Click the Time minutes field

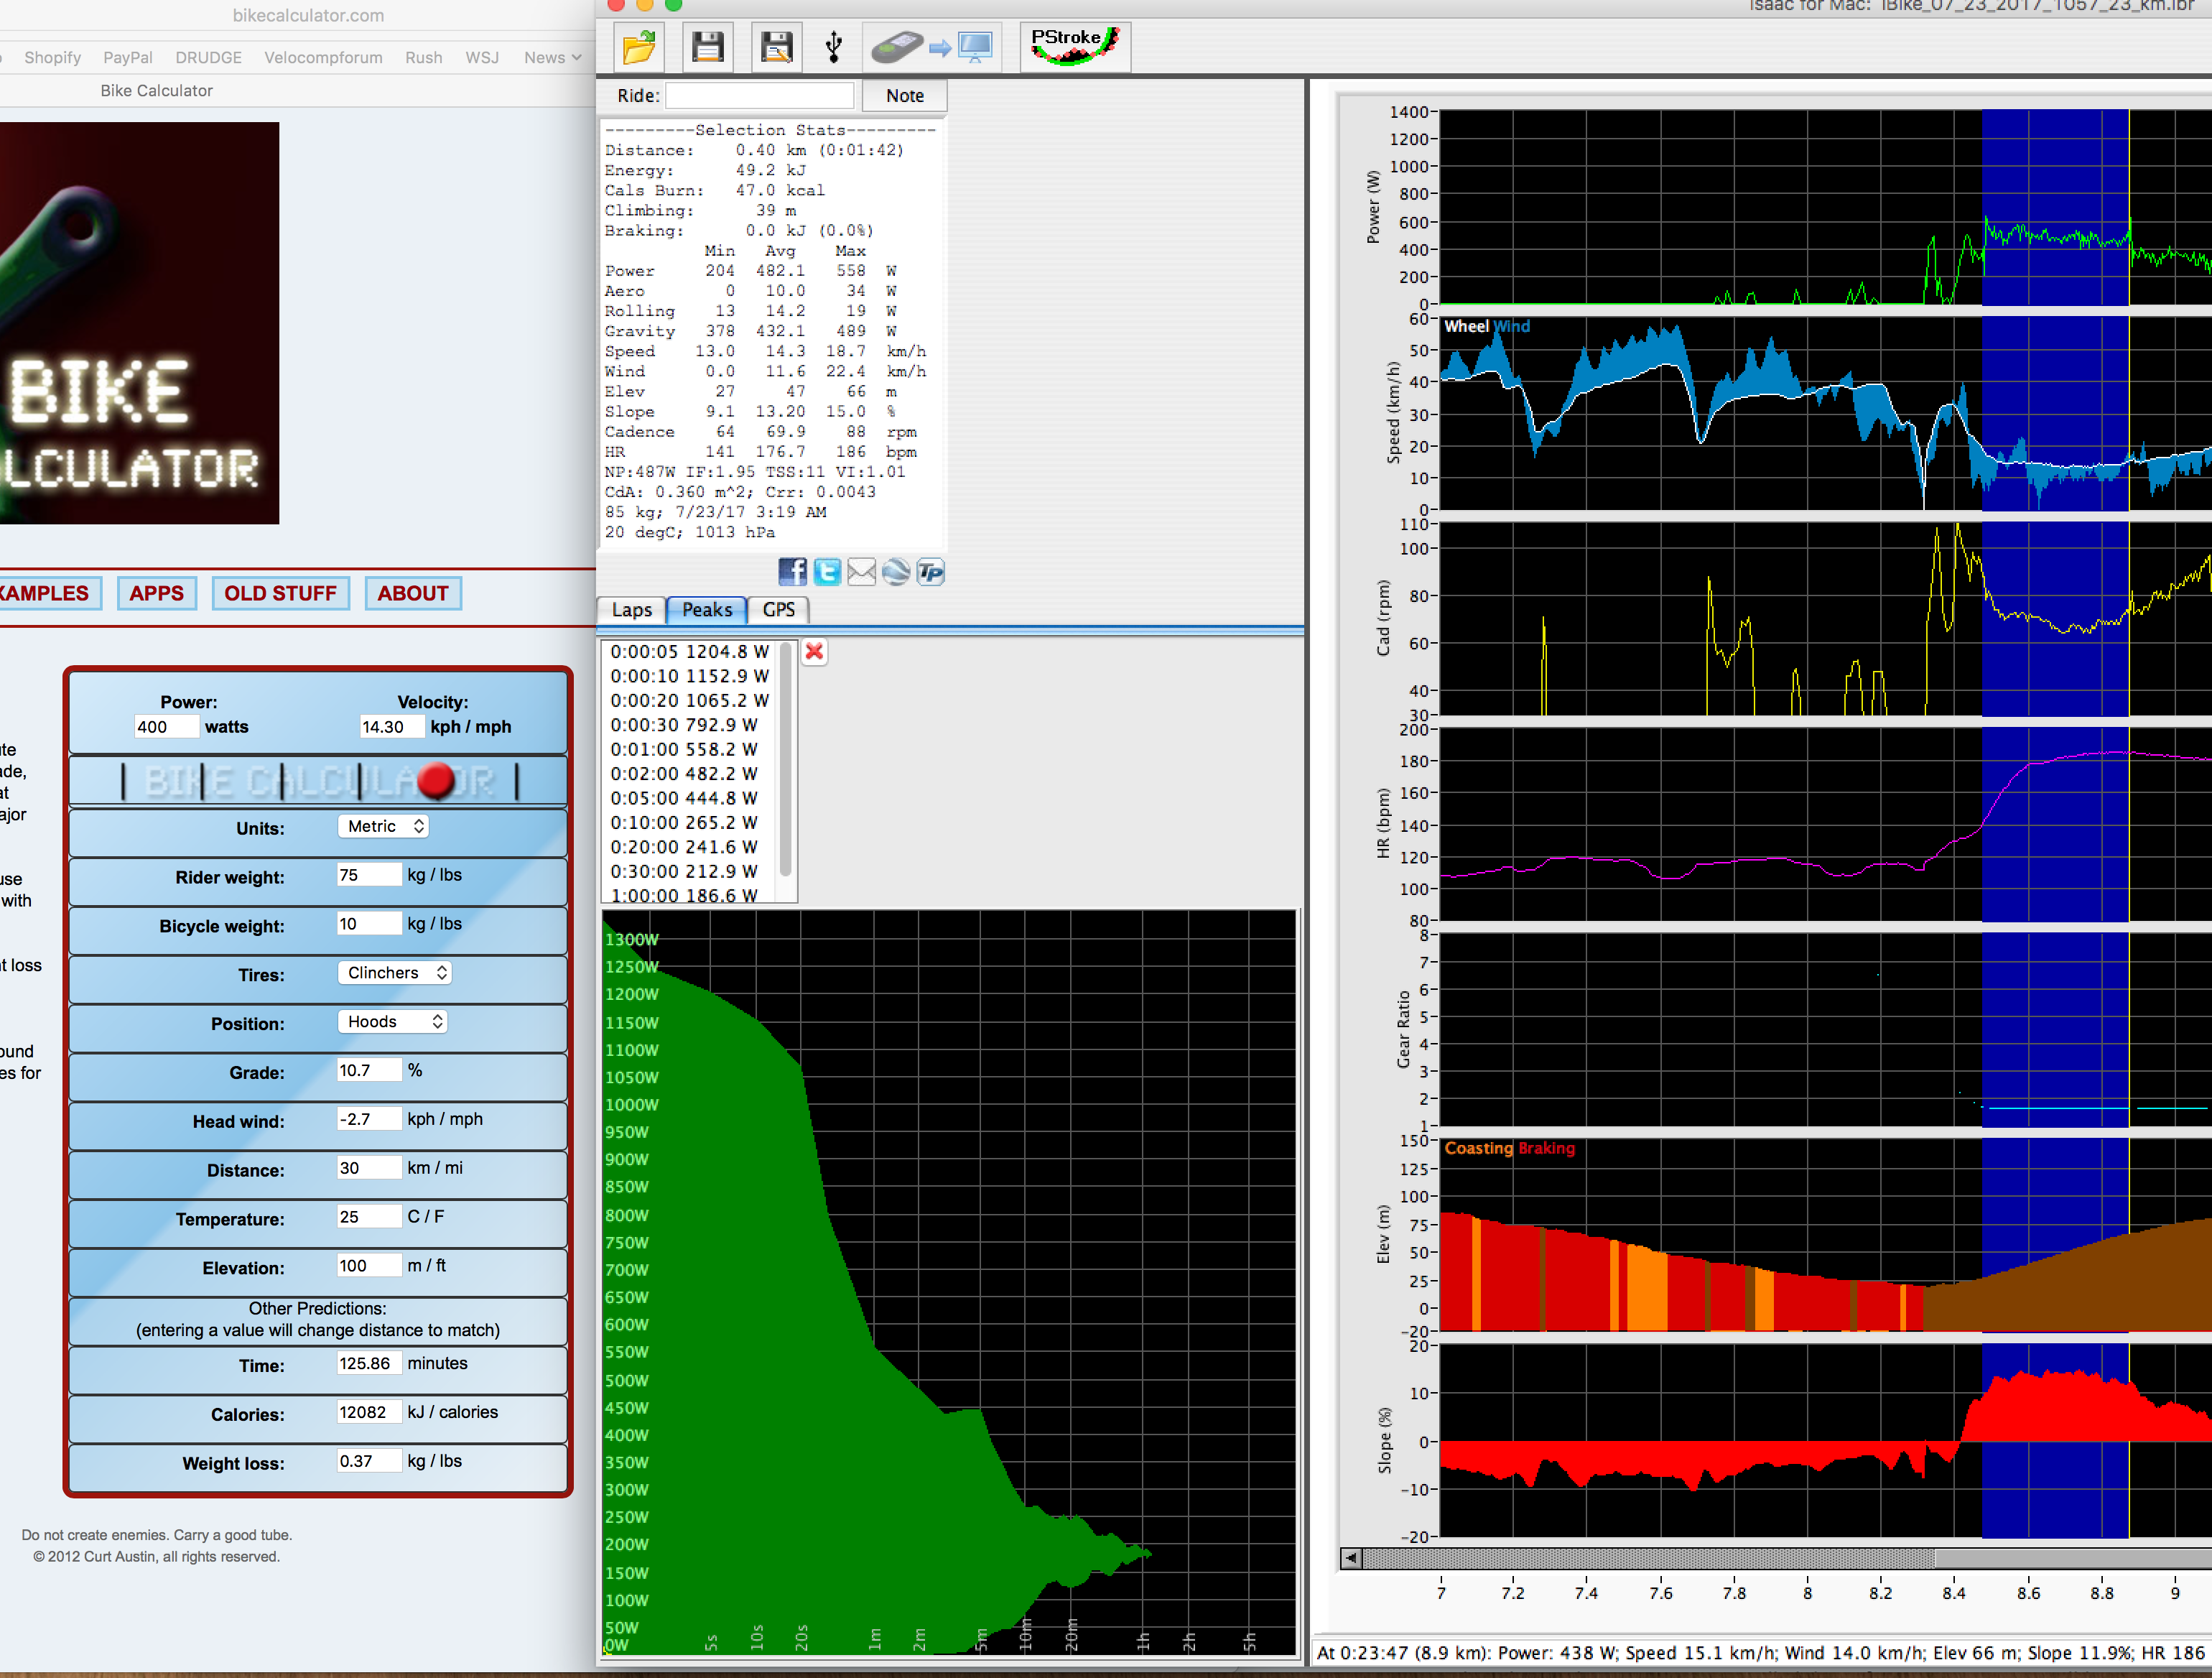coord(369,1363)
